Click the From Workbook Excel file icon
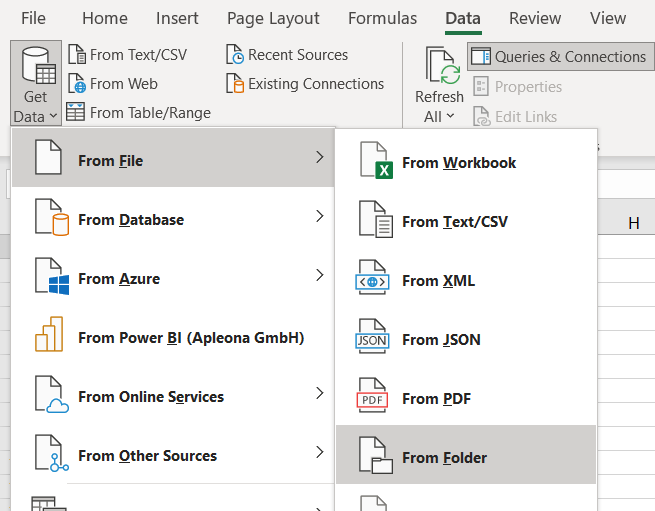 [x=376, y=160]
